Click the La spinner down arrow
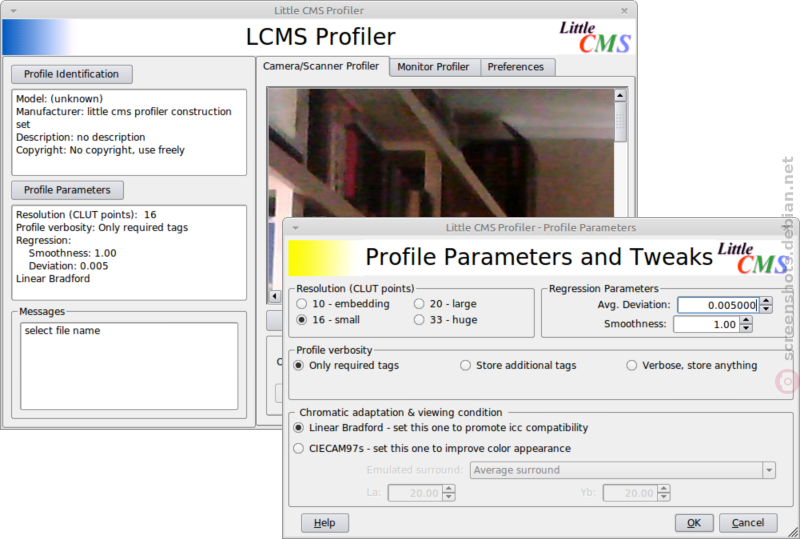Image resolution: width=800 pixels, height=539 pixels. [449, 497]
